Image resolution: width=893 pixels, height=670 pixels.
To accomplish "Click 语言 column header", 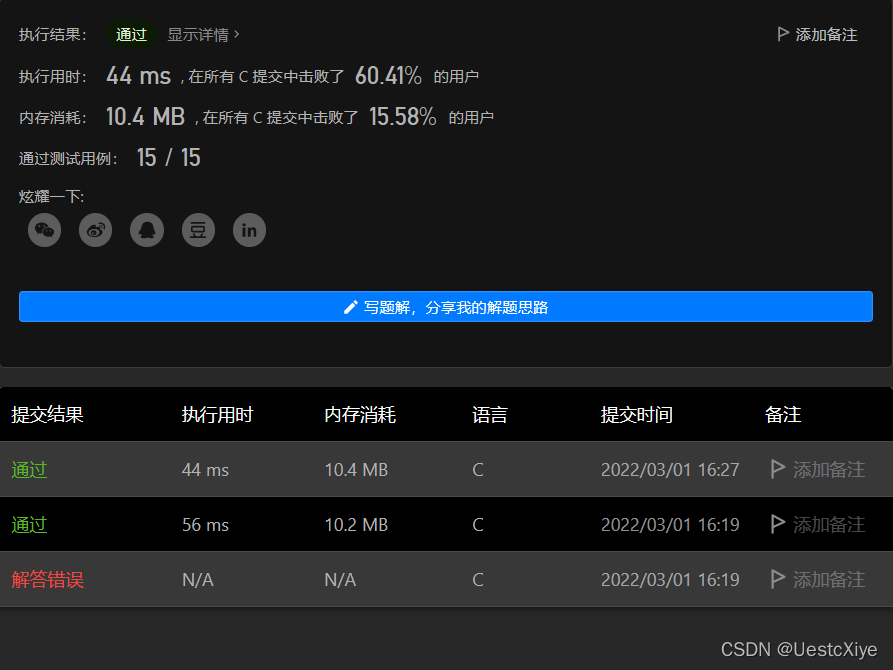I will point(490,415).
